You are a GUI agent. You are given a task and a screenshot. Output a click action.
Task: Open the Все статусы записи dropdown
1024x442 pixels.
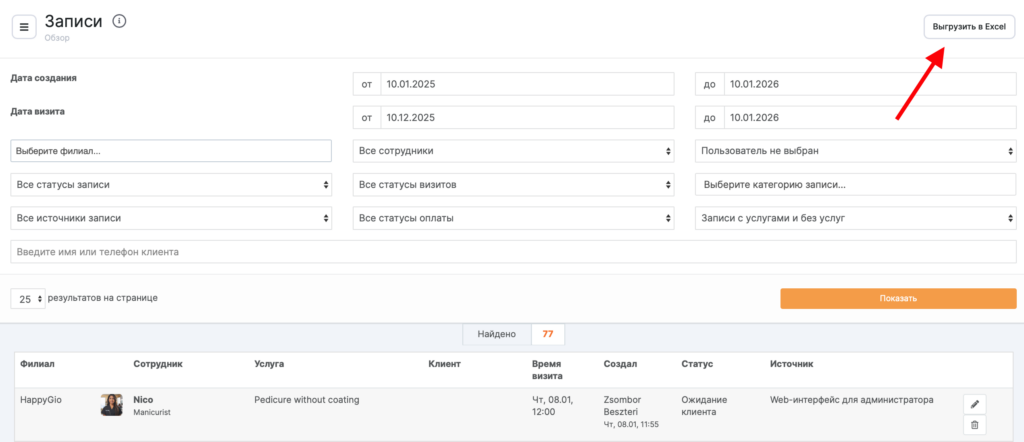pos(171,185)
